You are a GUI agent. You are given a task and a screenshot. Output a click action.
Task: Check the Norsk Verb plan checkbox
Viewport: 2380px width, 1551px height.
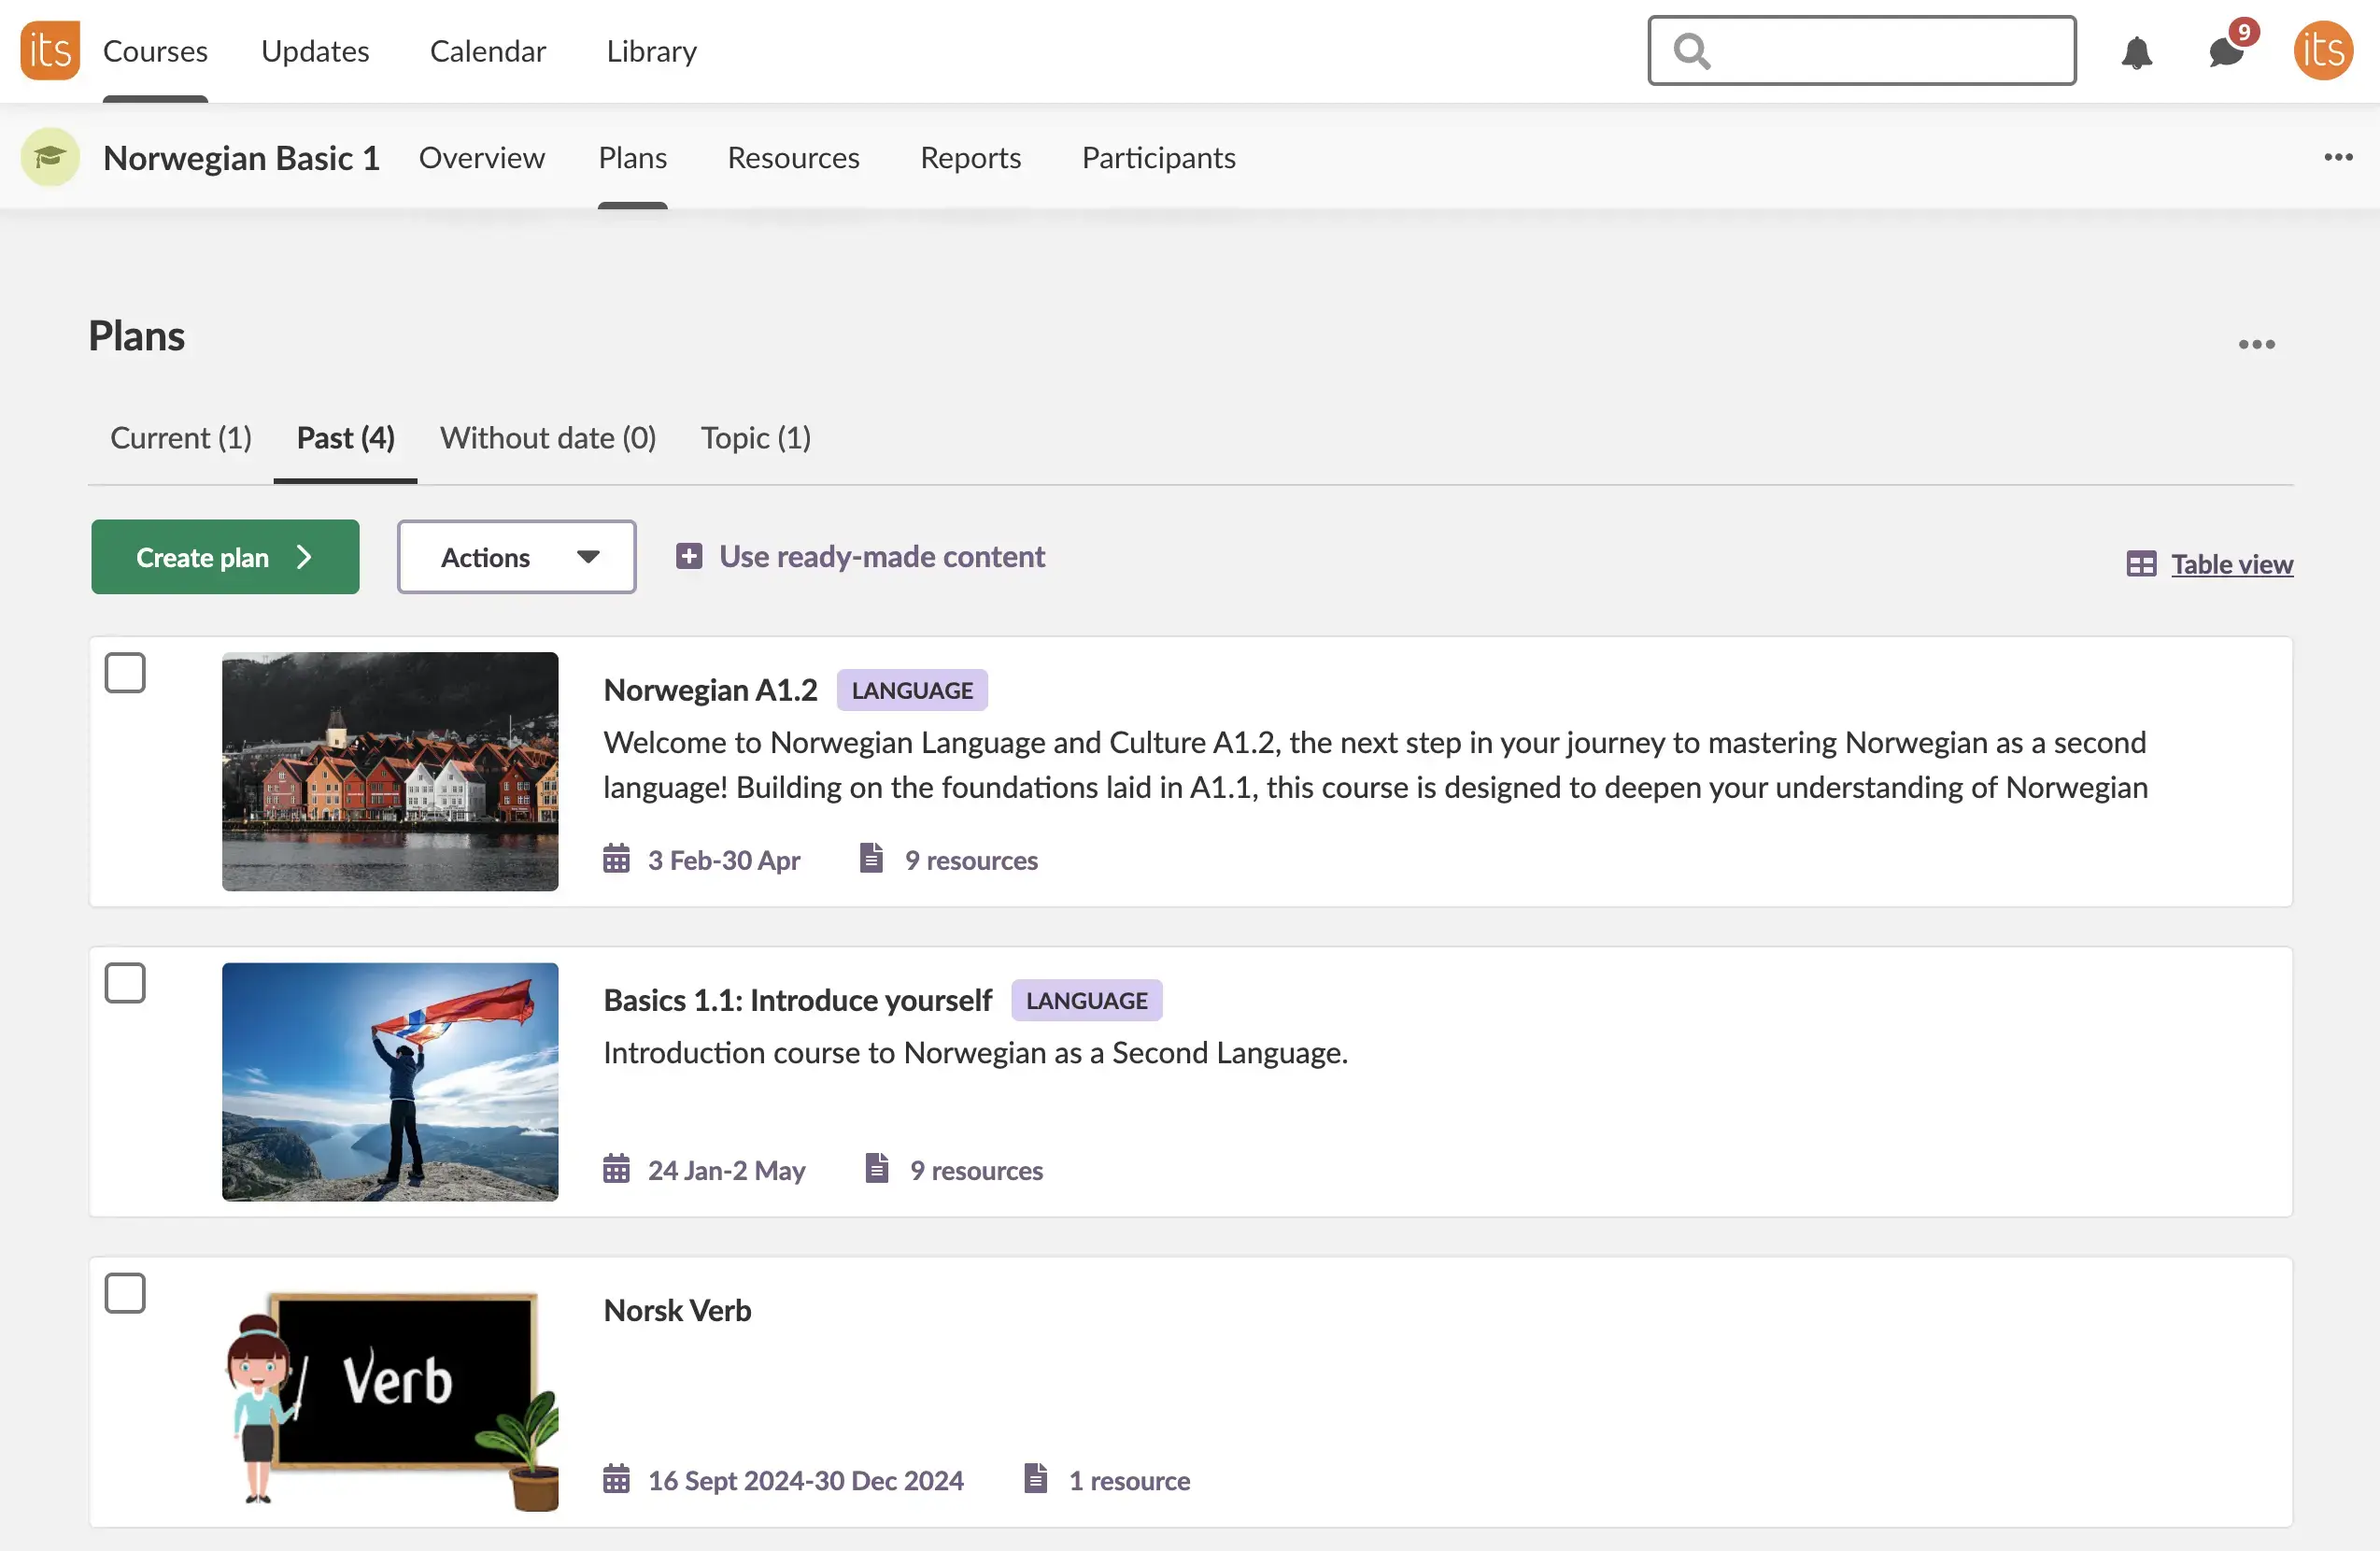[125, 1293]
